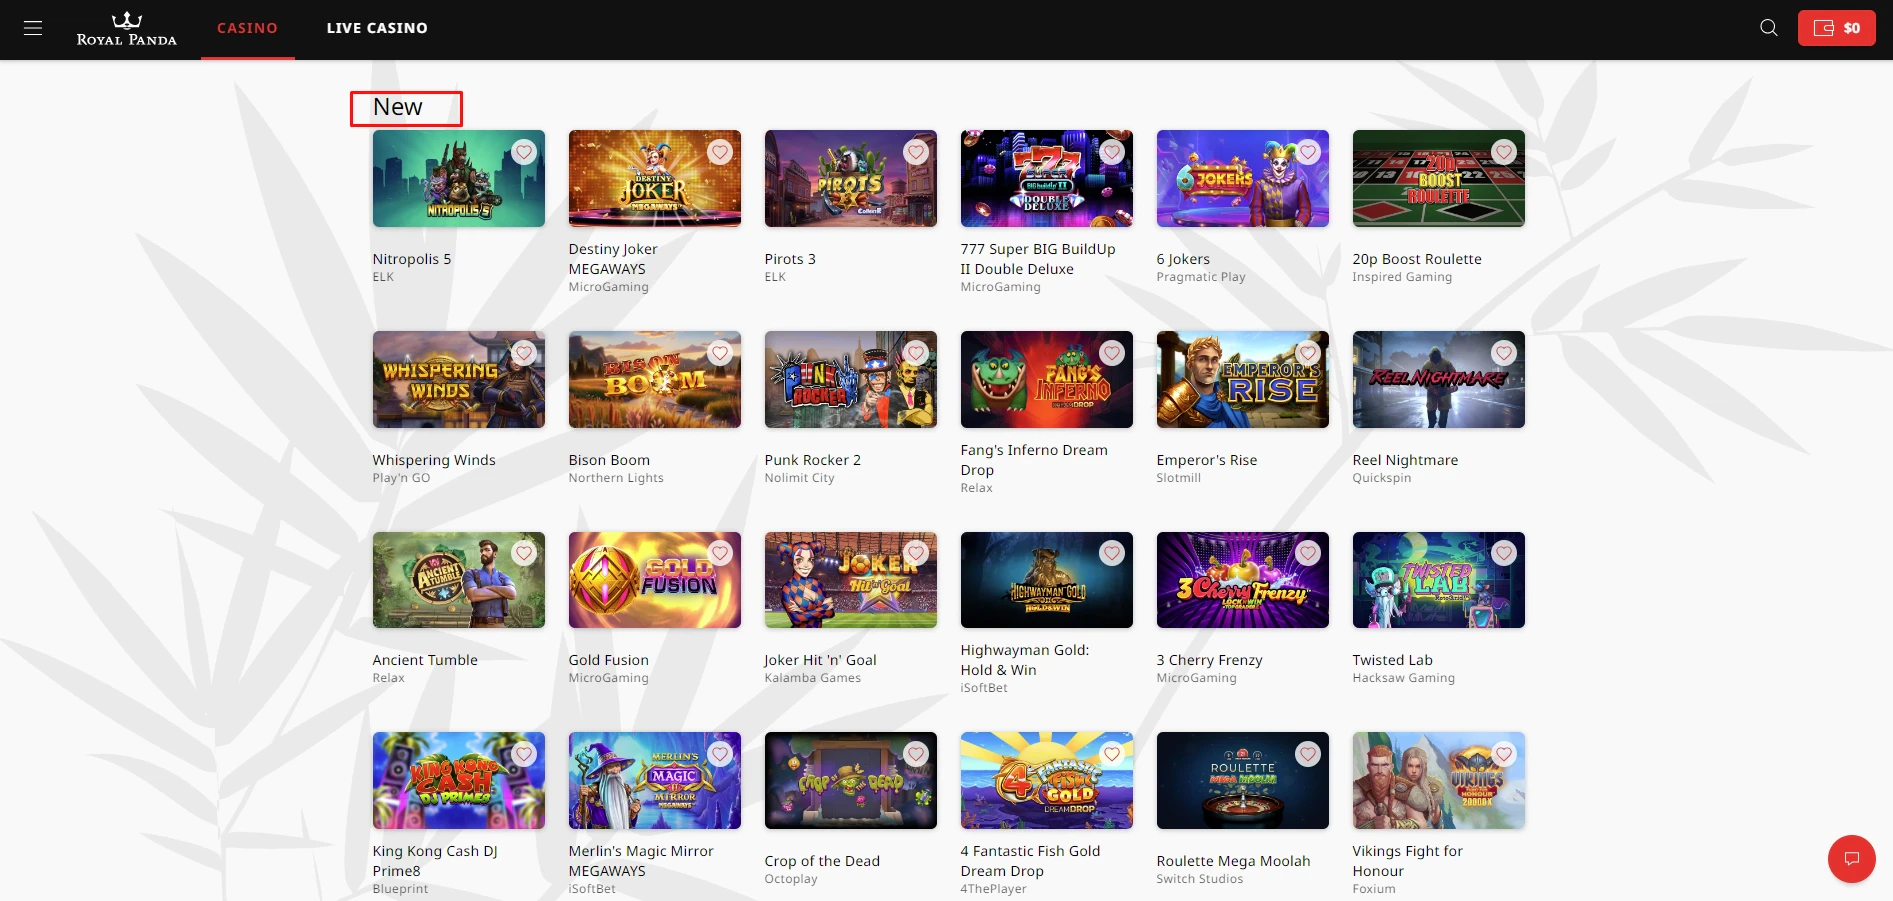Switch to the Live Casino tab
Viewport: 1893px width, 901px height.
(377, 28)
